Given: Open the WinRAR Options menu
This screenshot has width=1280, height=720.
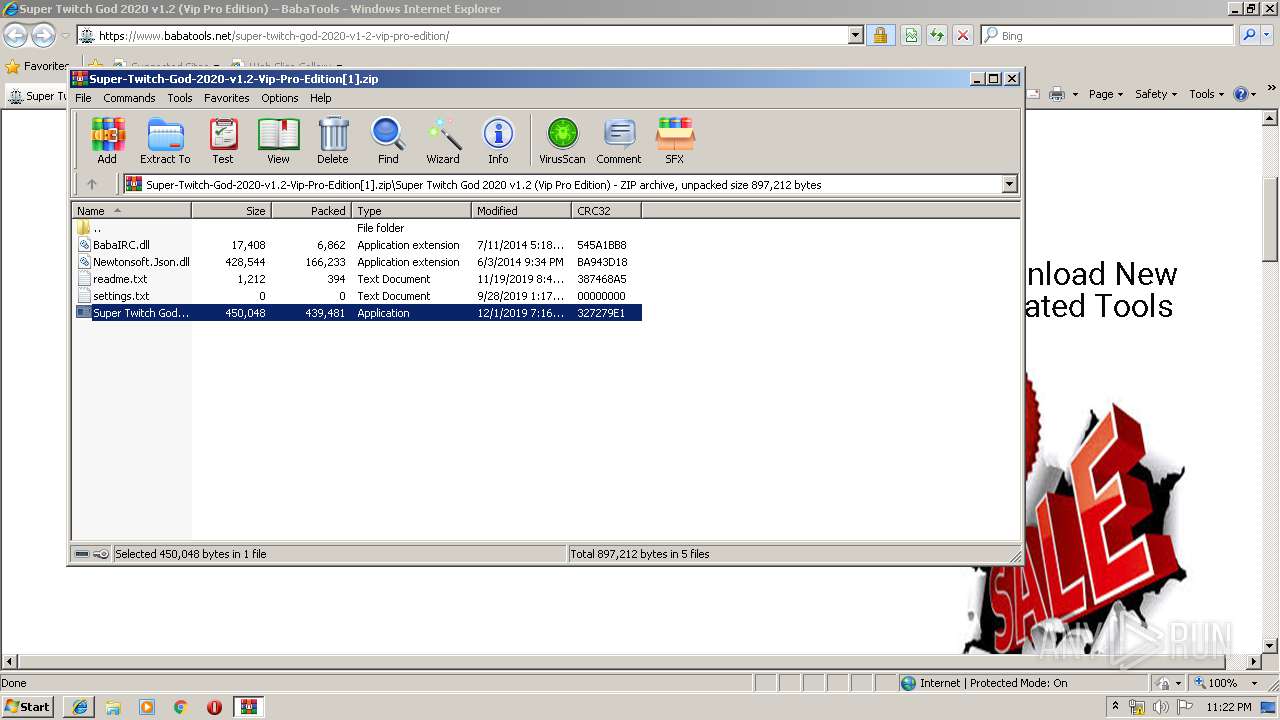Looking at the screenshot, I should coord(280,98).
